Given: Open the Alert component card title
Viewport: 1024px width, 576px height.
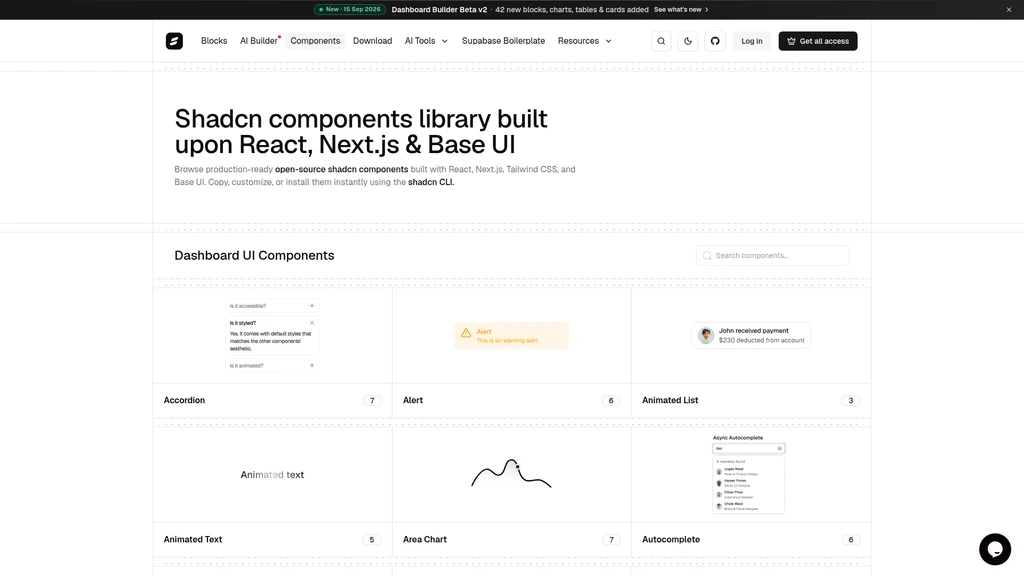Looking at the screenshot, I should click(x=413, y=400).
